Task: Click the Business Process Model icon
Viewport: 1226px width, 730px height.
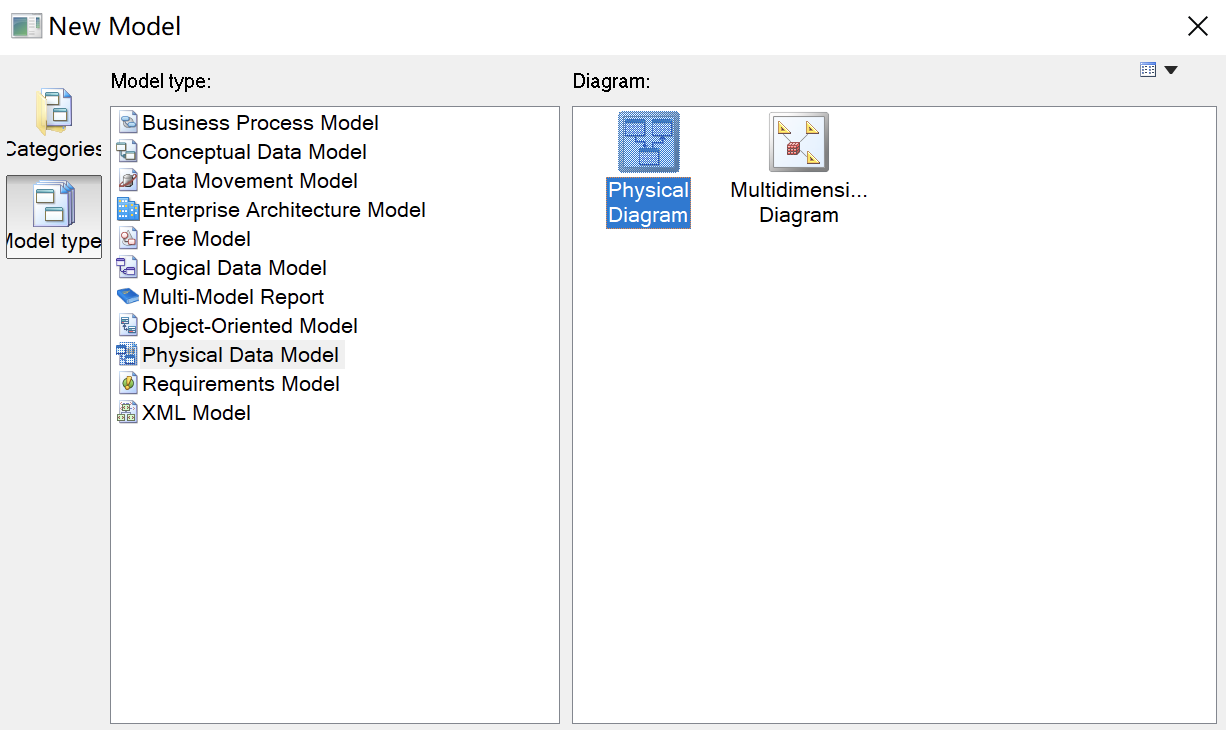Action: click(127, 123)
